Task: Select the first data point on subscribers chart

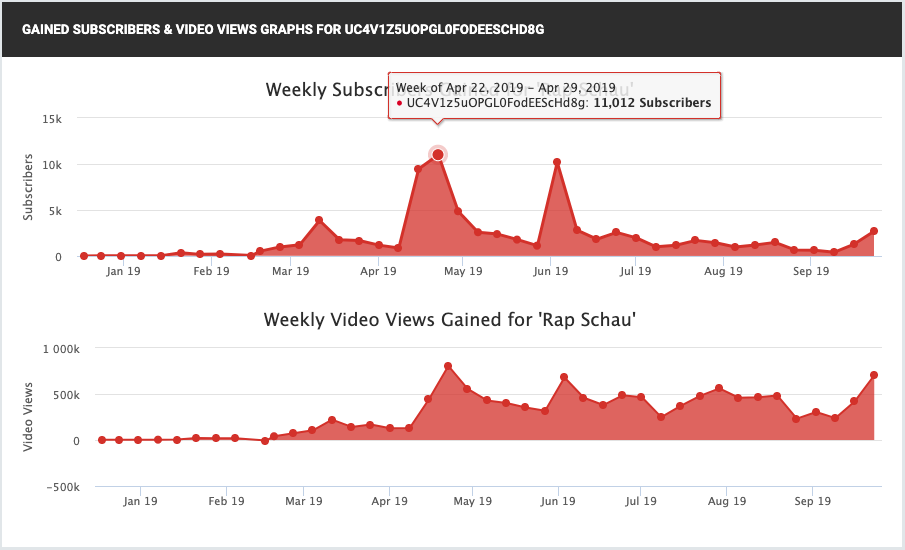Action: pyautogui.click(x=84, y=256)
